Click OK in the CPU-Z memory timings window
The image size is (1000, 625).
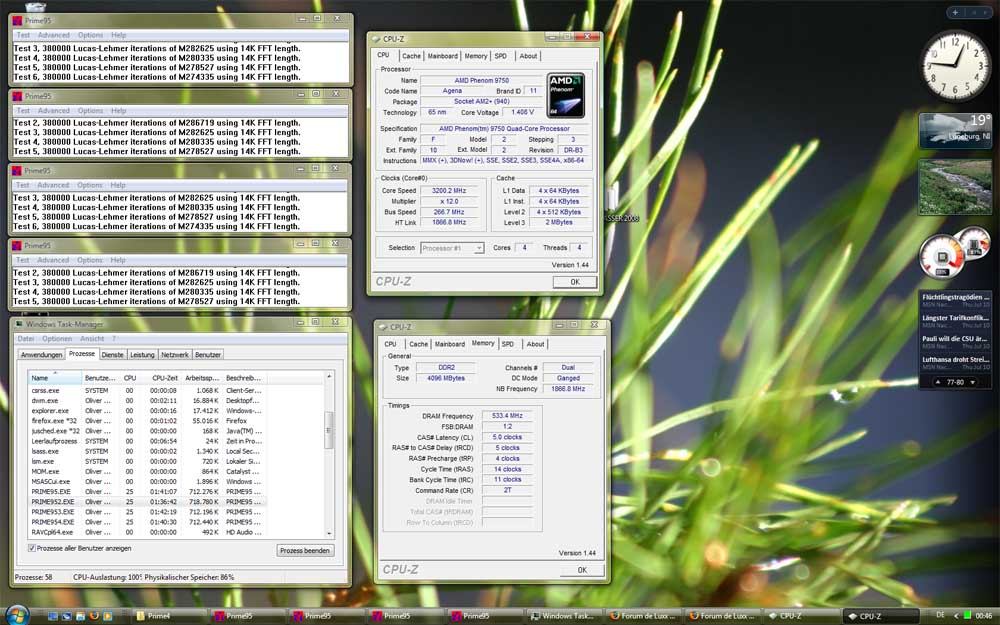(582, 570)
